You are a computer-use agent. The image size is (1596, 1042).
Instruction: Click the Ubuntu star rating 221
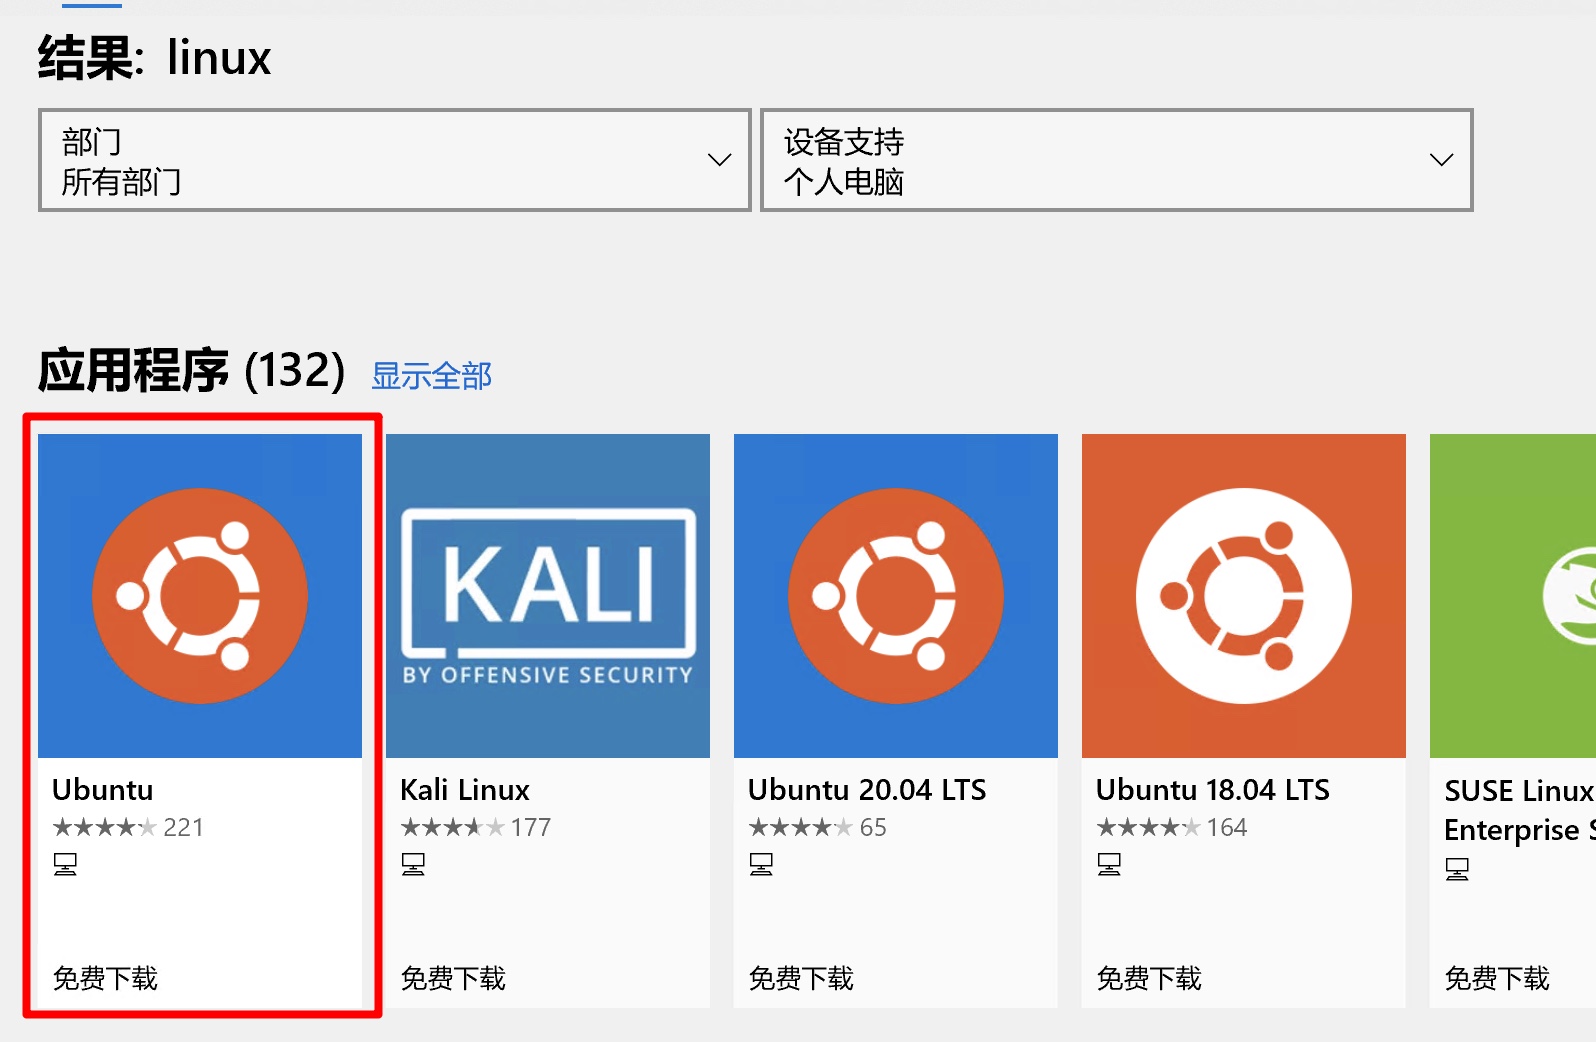(128, 827)
